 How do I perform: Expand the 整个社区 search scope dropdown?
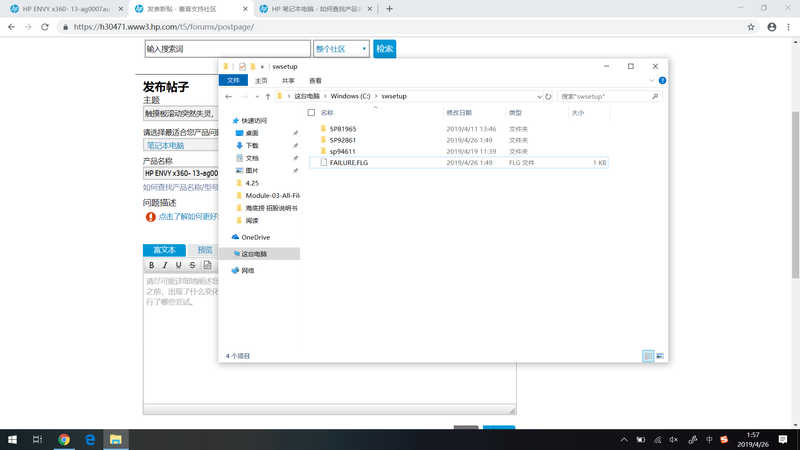pos(364,48)
